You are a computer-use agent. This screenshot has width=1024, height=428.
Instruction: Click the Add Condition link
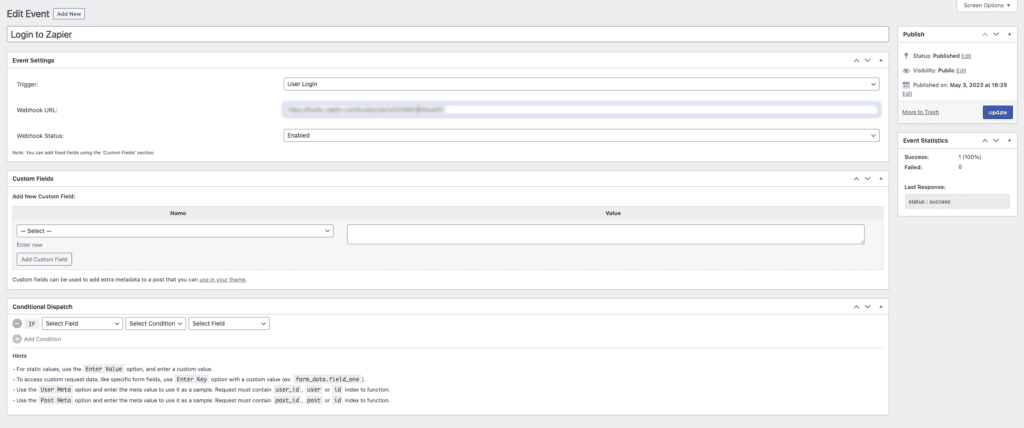point(42,339)
